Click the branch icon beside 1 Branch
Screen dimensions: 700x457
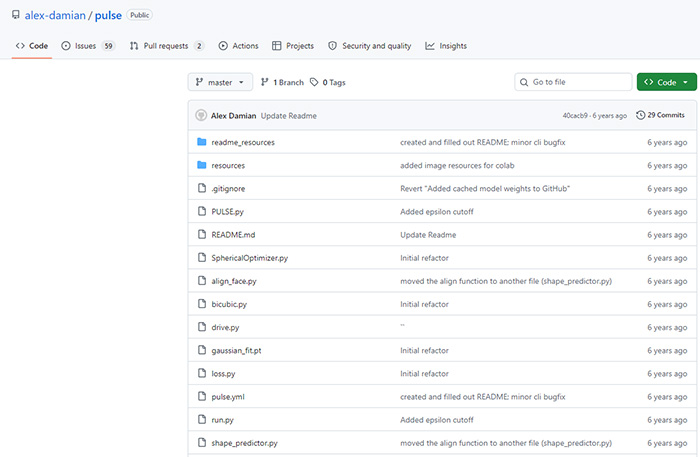[265, 82]
